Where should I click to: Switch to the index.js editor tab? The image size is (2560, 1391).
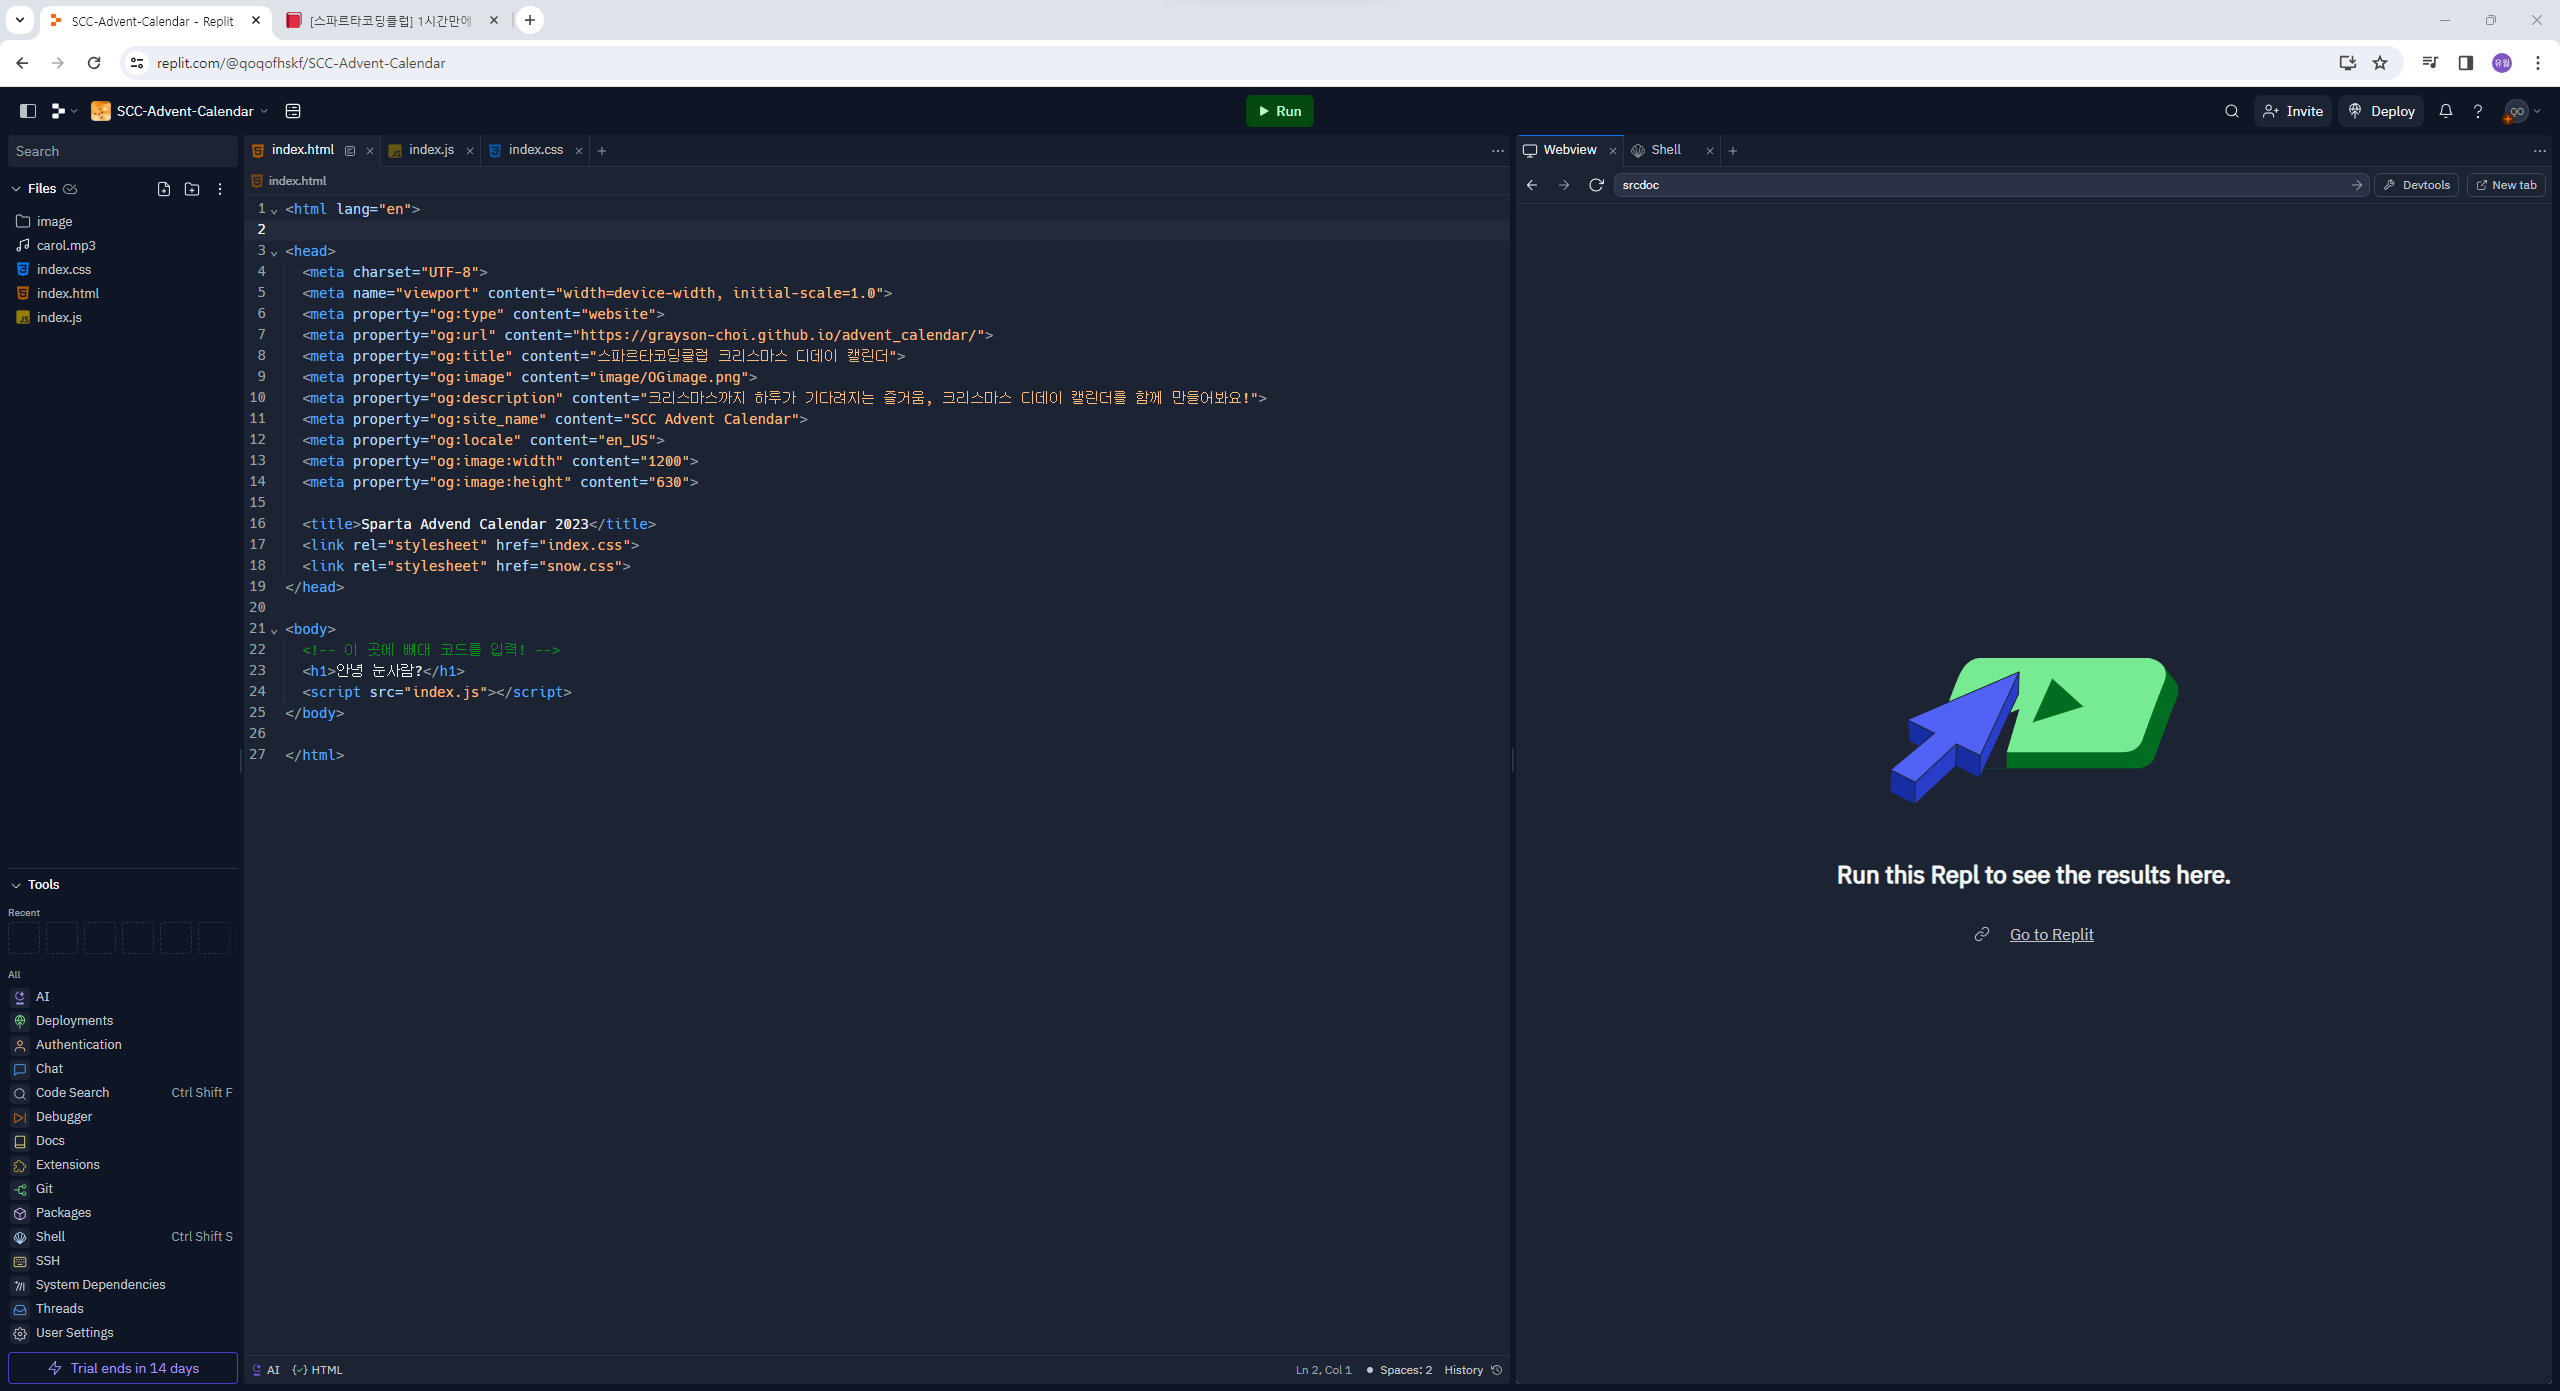coord(431,150)
